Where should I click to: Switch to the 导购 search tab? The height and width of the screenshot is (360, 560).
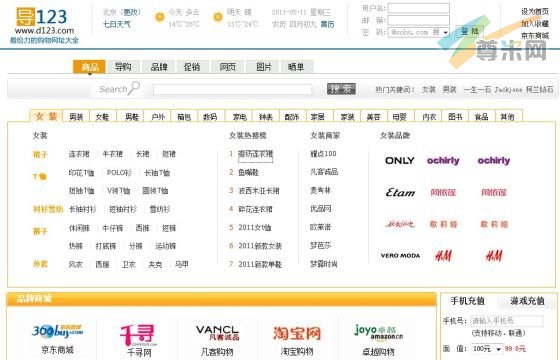(x=123, y=66)
